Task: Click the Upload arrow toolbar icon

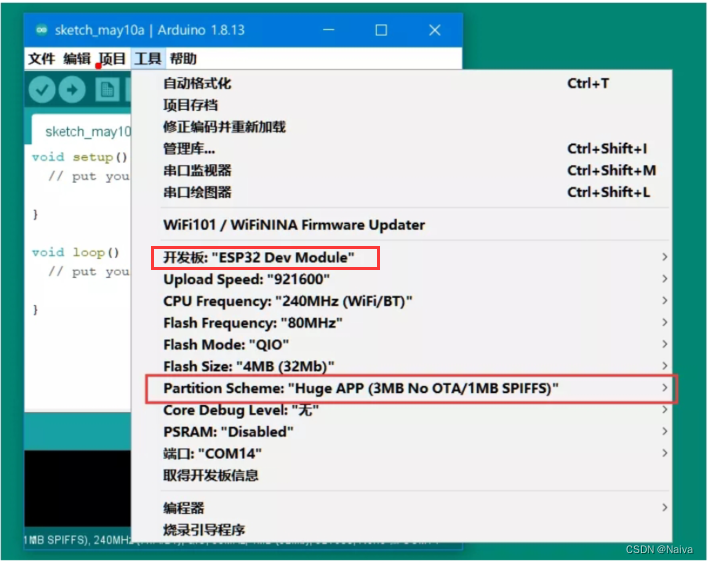Action: [72, 90]
